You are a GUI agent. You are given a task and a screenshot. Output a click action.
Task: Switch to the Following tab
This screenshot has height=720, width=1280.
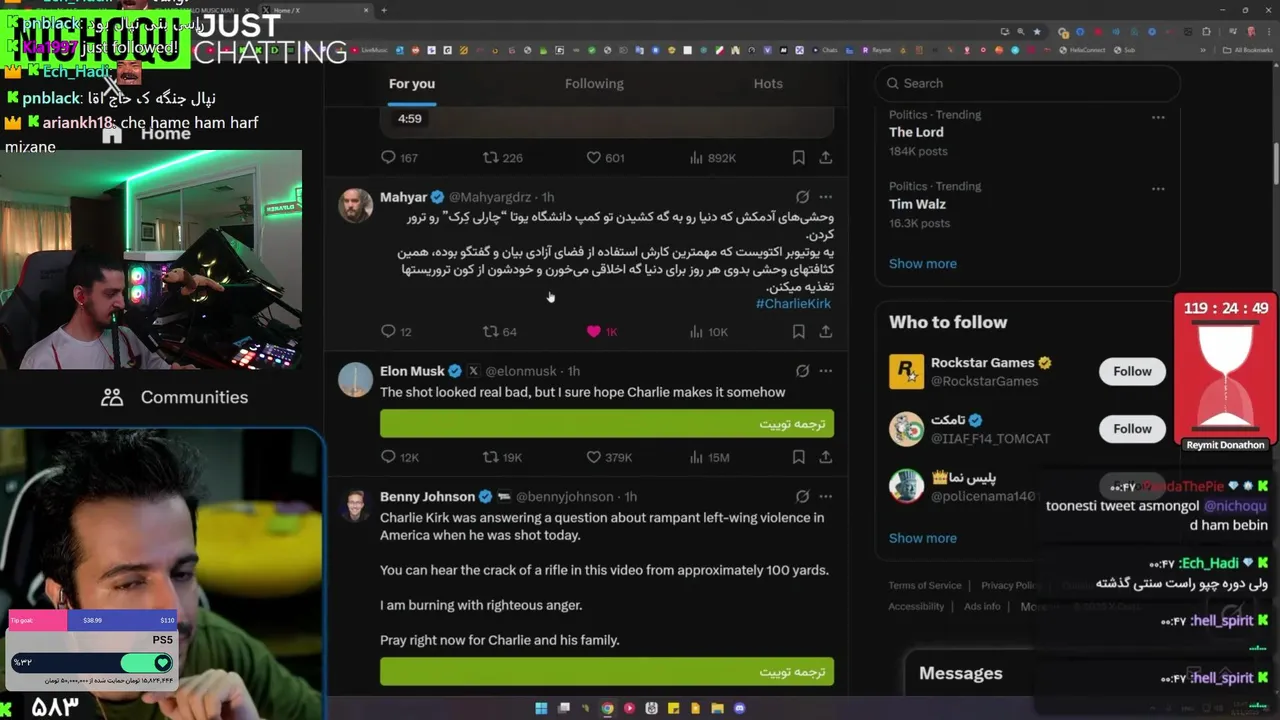coord(594,84)
